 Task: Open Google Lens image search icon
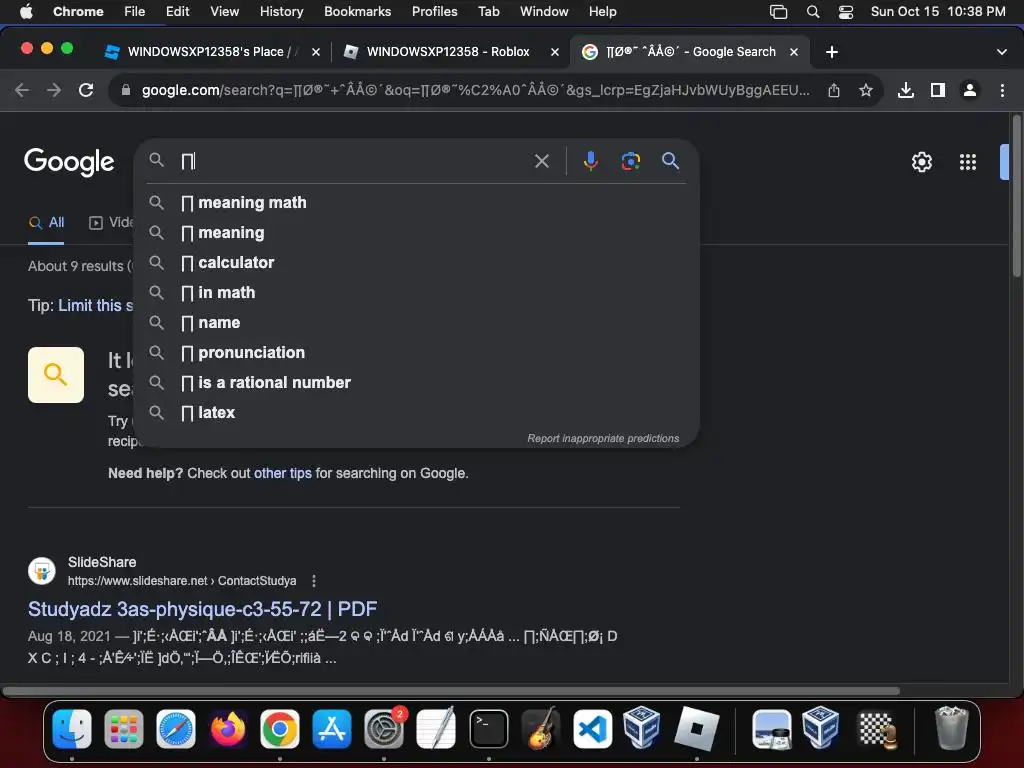[630, 161]
